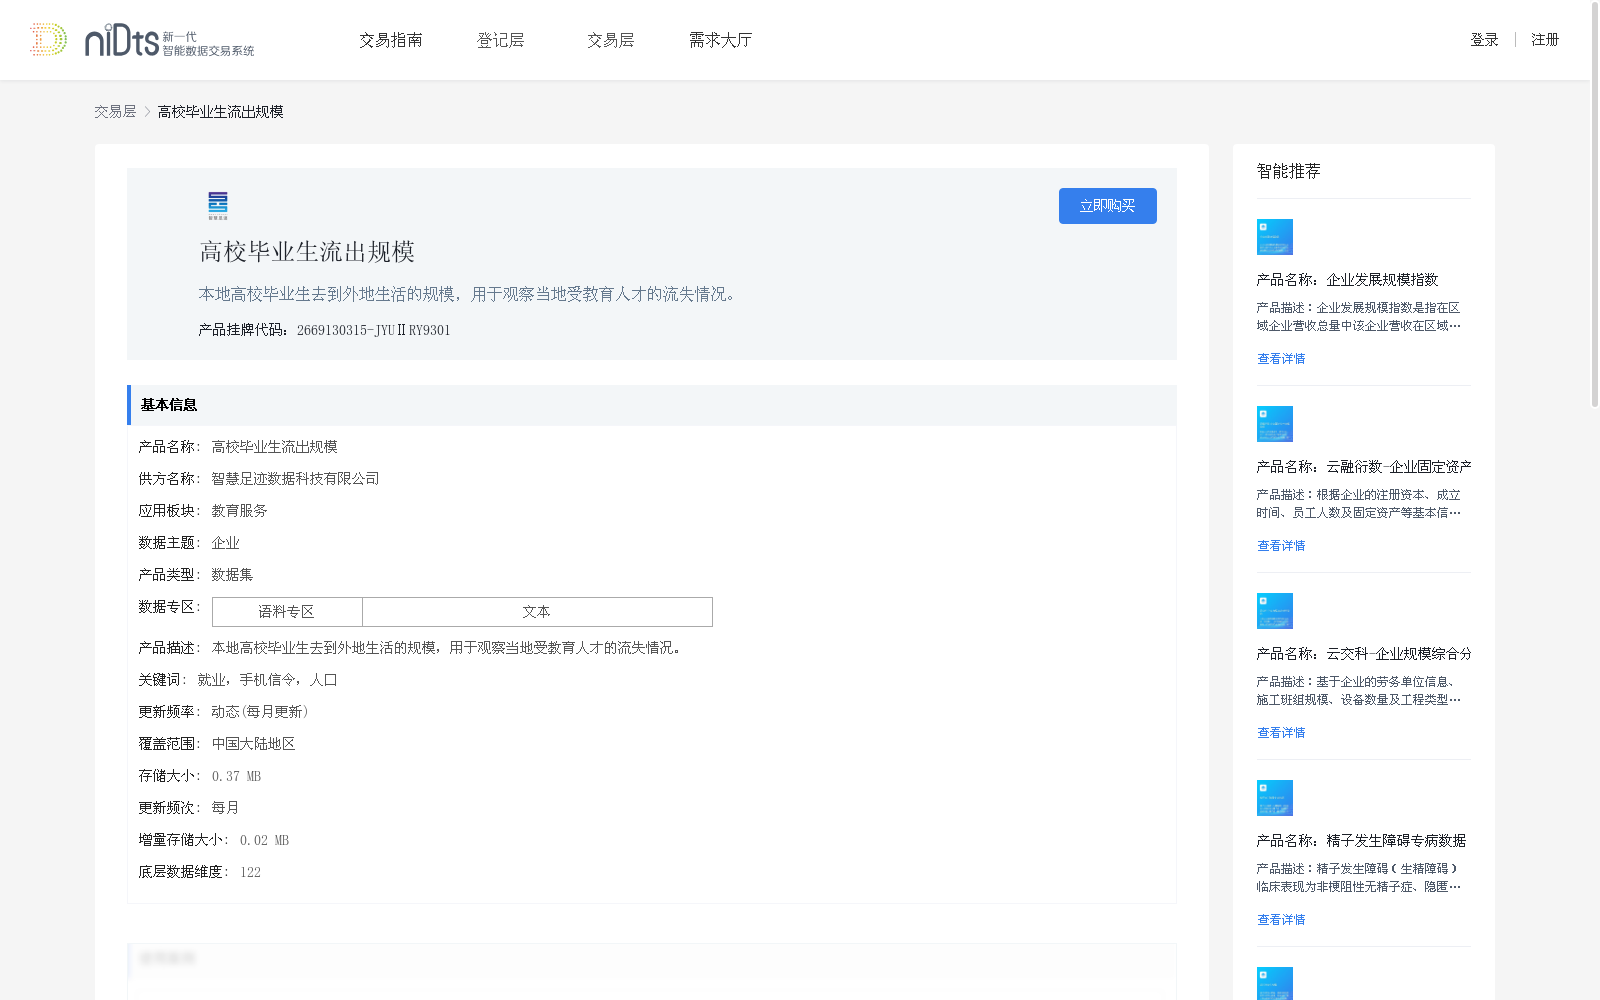Click the niDts site logo
1600x1000 pixels.
click(142, 40)
